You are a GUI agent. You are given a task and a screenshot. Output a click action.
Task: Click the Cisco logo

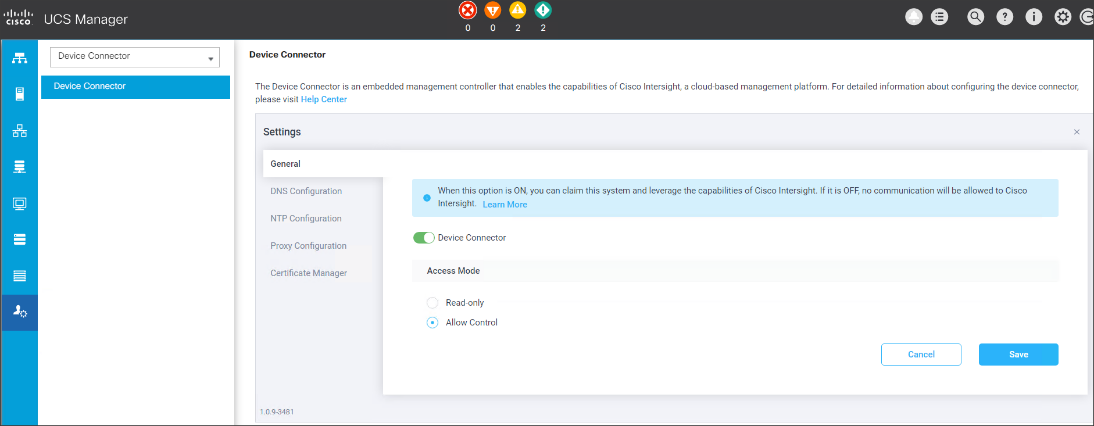click(x=20, y=18)
